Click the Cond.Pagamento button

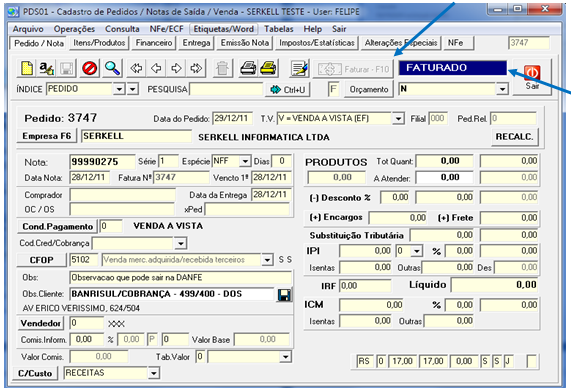click(x=58, y=227)
